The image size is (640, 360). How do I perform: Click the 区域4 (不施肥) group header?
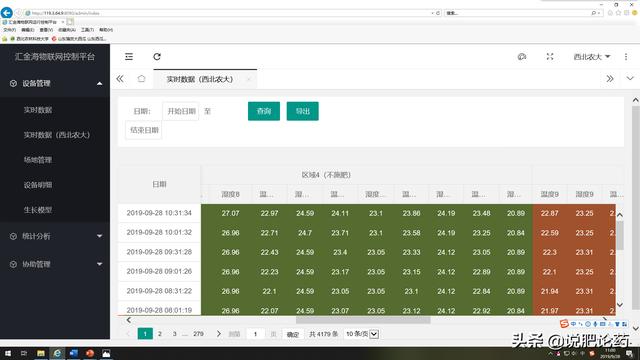click(x=326, y=175)
